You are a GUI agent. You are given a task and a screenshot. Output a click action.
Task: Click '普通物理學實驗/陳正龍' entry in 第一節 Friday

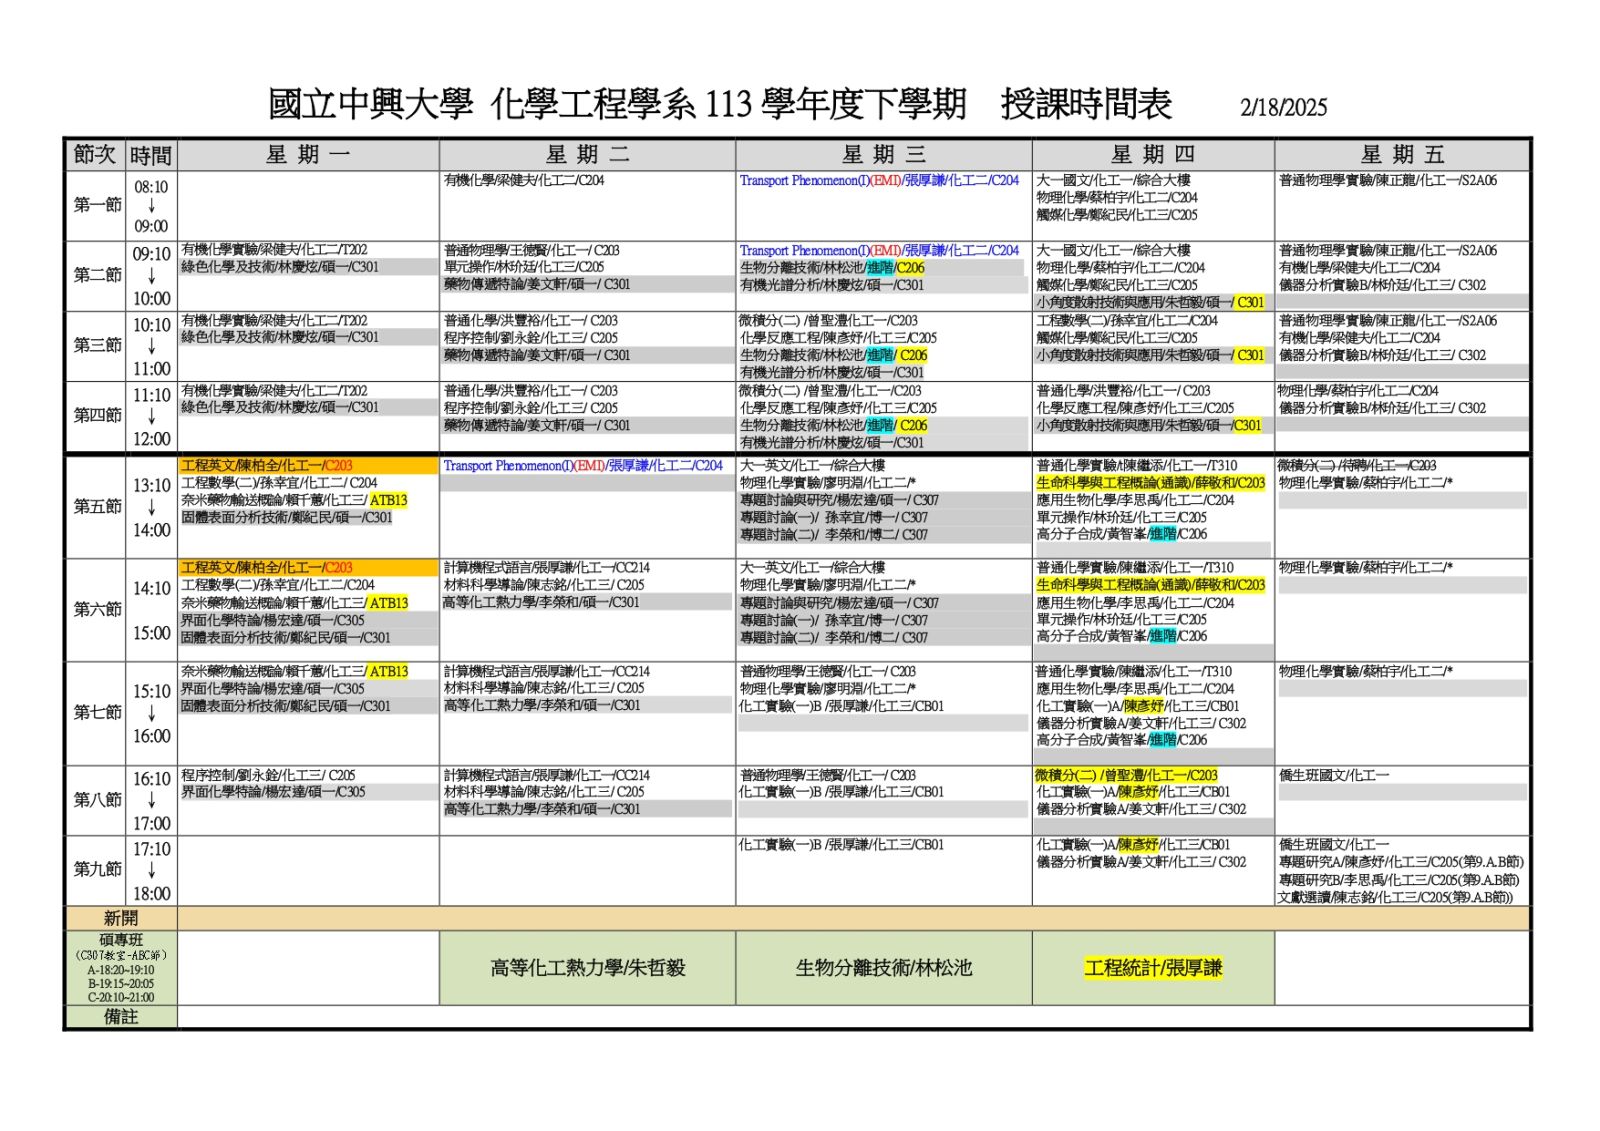tap(1388, 181)
